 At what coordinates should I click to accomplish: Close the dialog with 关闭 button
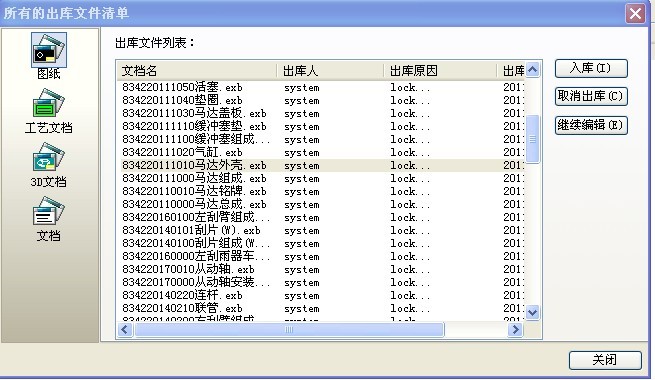[x=605, y=360]
